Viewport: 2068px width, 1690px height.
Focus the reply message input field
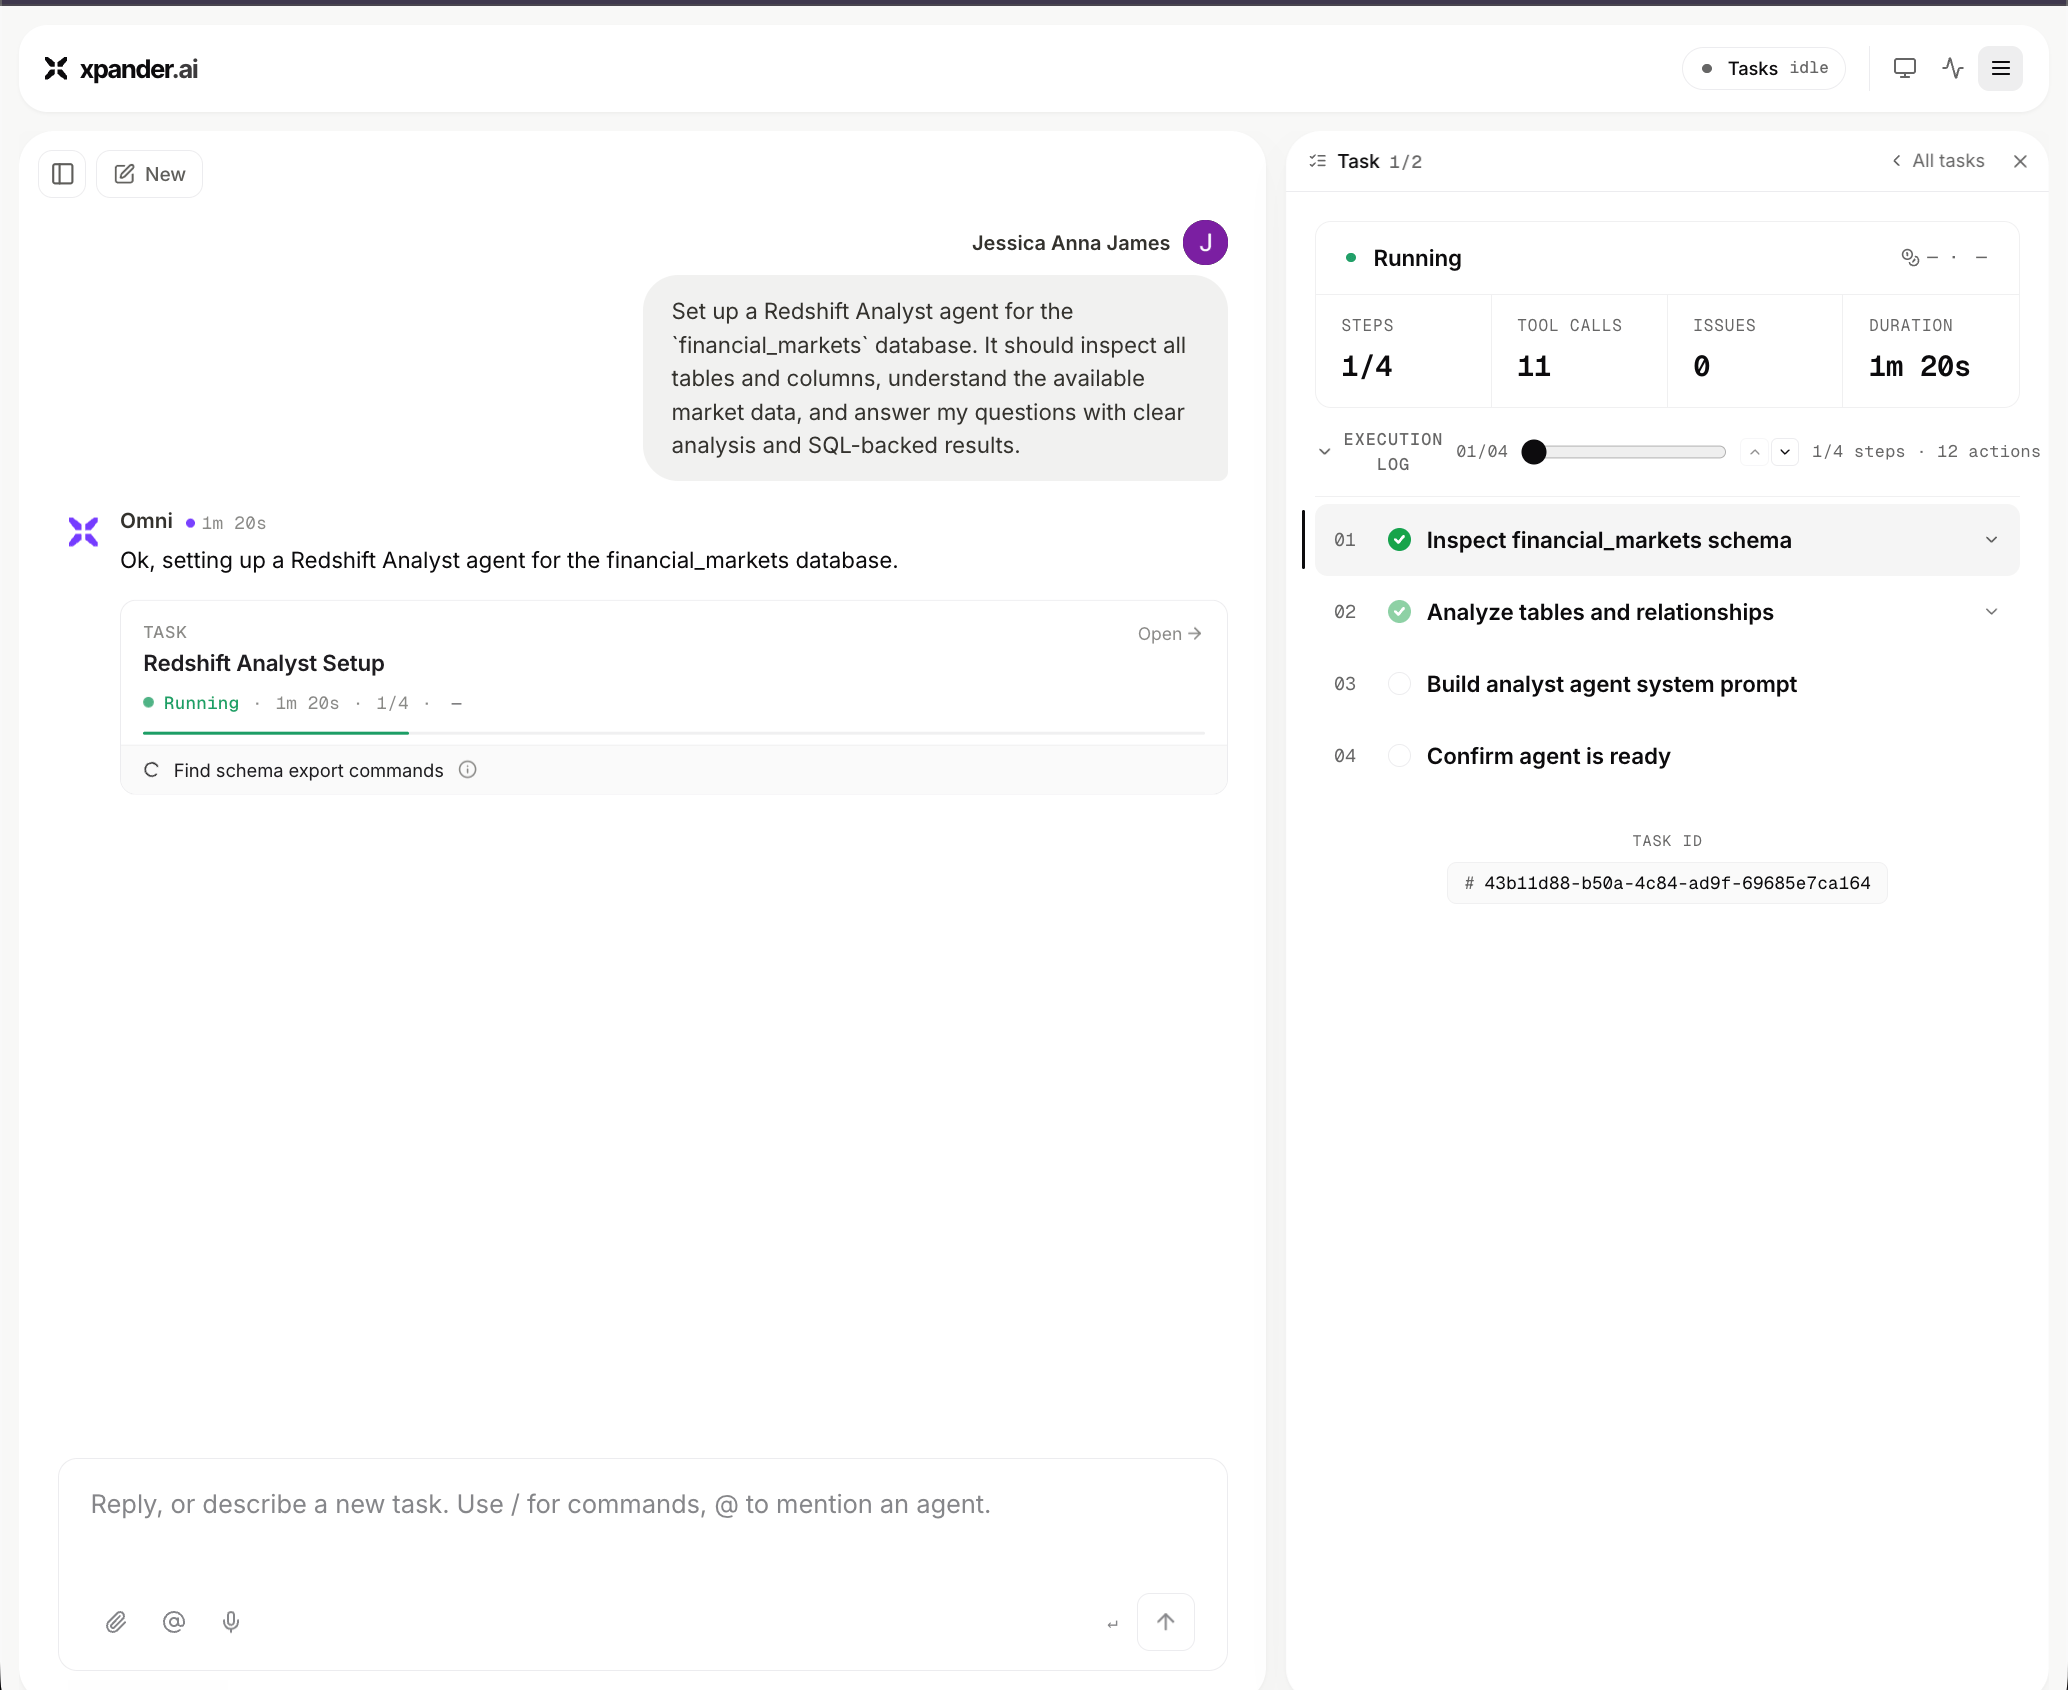tap(642, 1505)
